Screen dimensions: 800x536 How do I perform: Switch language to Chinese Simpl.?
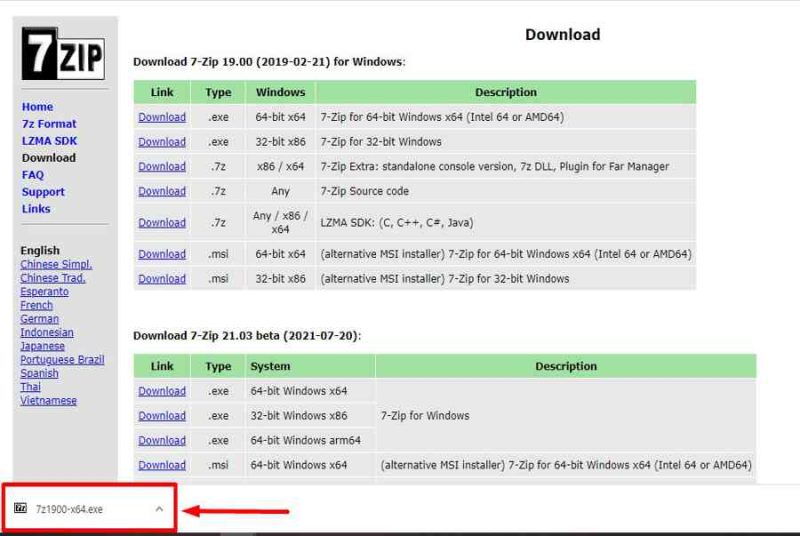click(x=56, y=264)
